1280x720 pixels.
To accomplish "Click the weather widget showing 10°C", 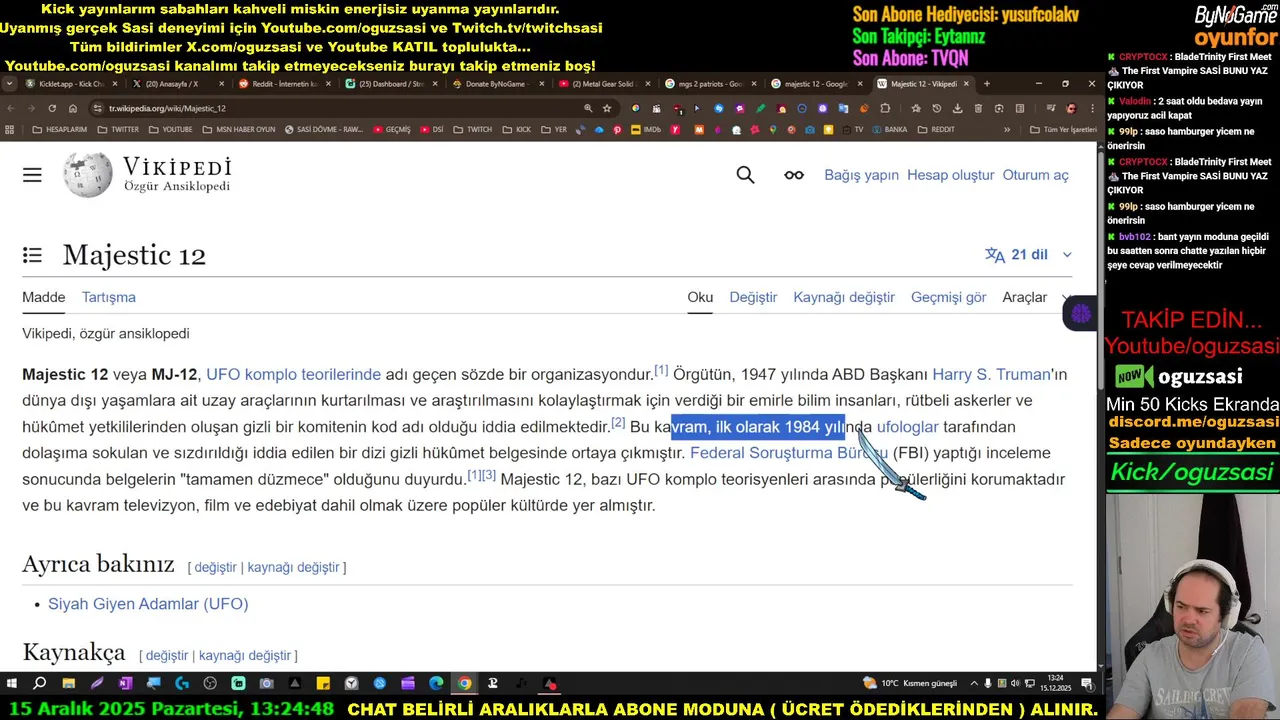I will pyautogui.click(x=910, y=684).
